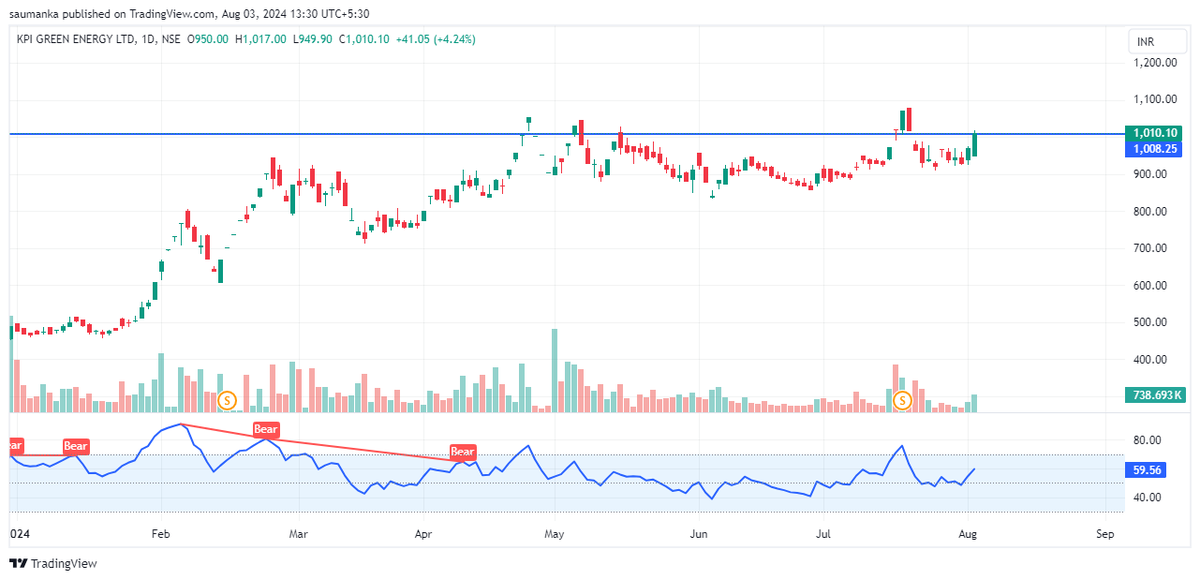Viewport: 1200px width, 580px height.
Task: Select the latest green candle in early August
Action: [x=975, y=143]
